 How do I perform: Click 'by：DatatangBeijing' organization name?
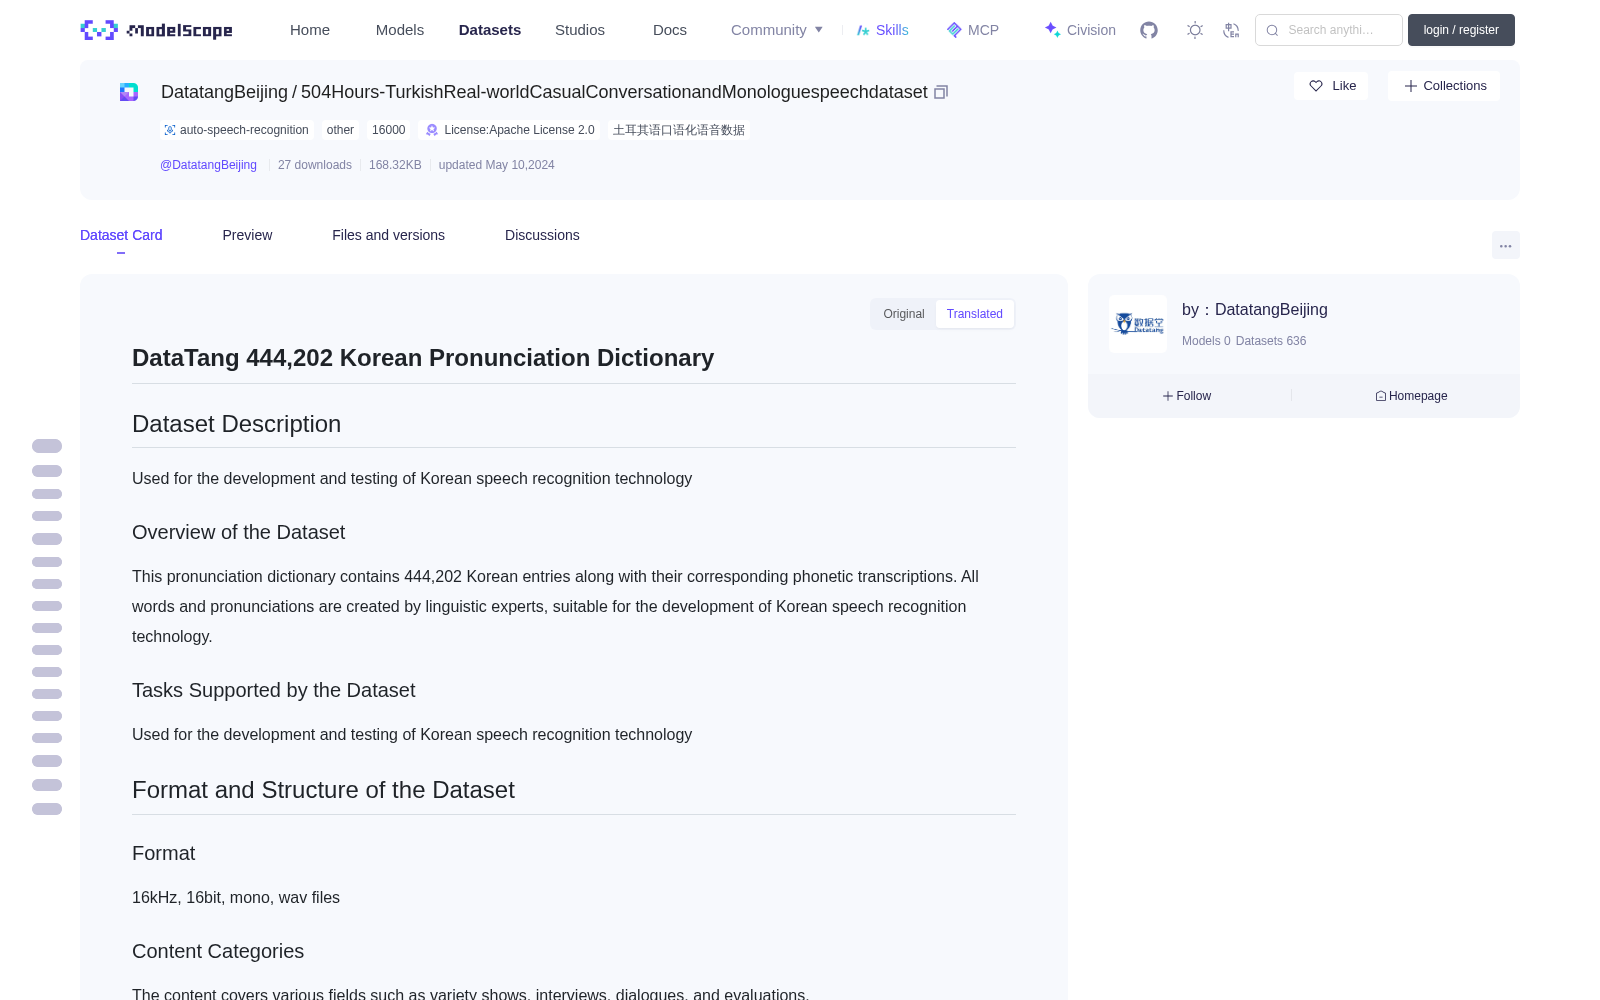(x=1255, y=310)
